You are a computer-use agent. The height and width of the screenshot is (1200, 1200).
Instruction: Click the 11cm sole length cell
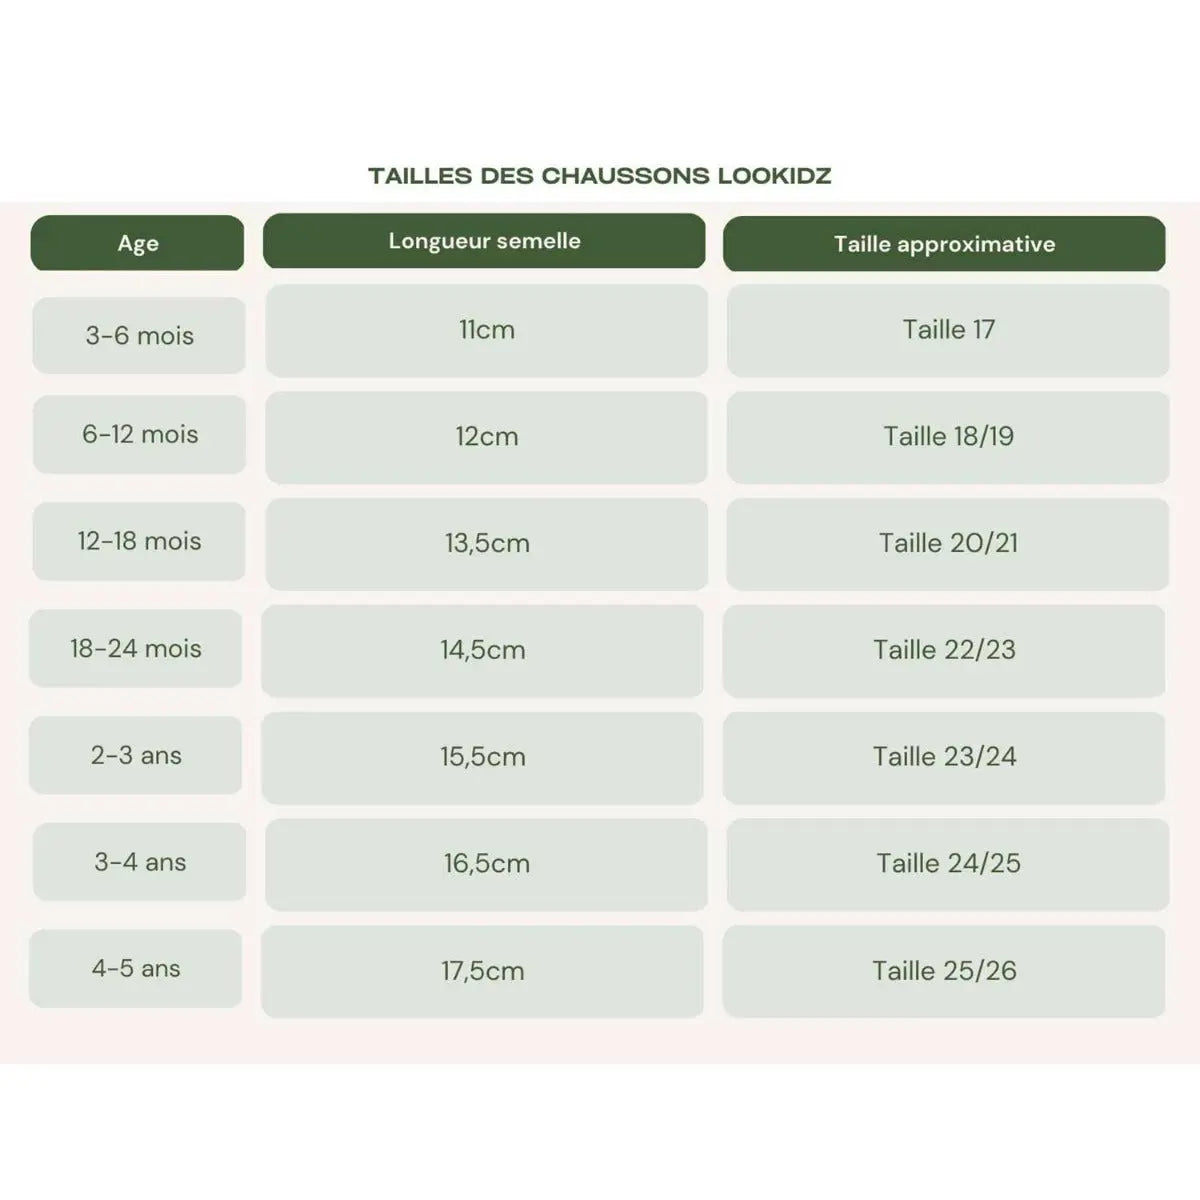(x=487, y=330)
